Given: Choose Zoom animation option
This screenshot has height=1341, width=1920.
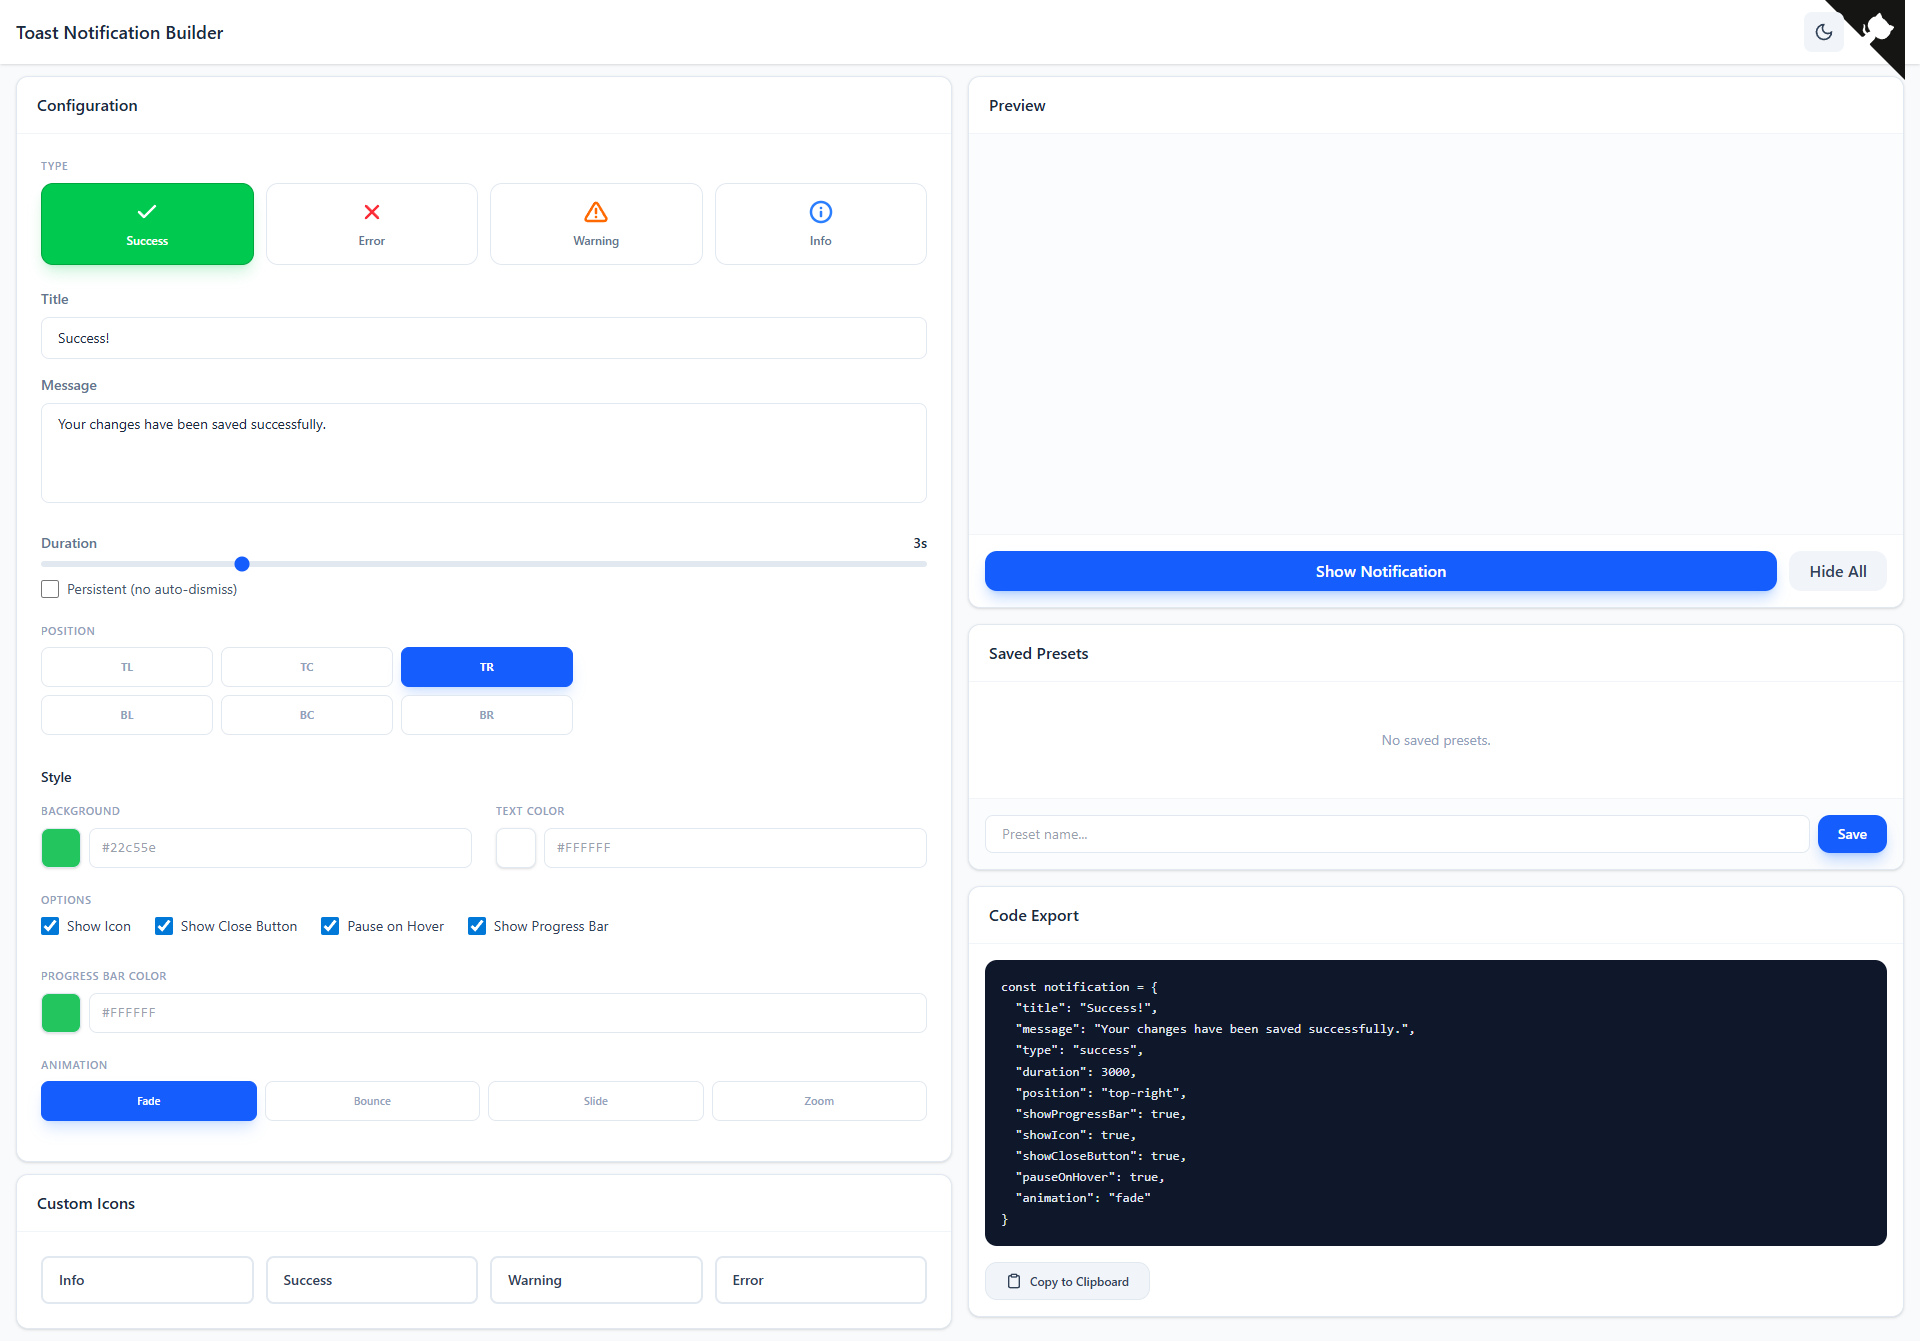Looking at the screenshot, I should 819,1101.
